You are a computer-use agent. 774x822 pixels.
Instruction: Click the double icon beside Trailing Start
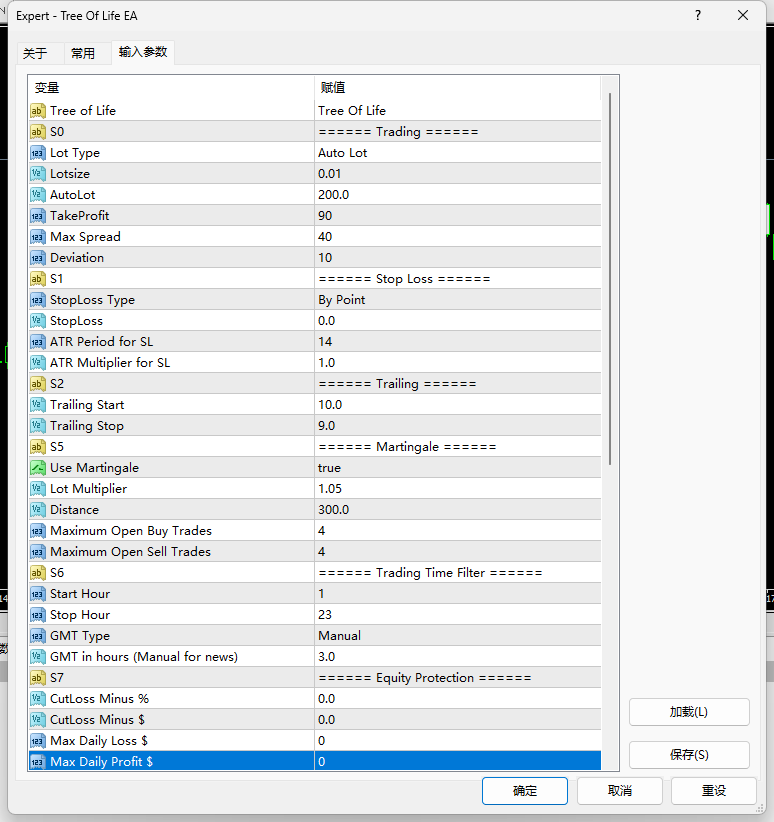click(x=37, y=404)
